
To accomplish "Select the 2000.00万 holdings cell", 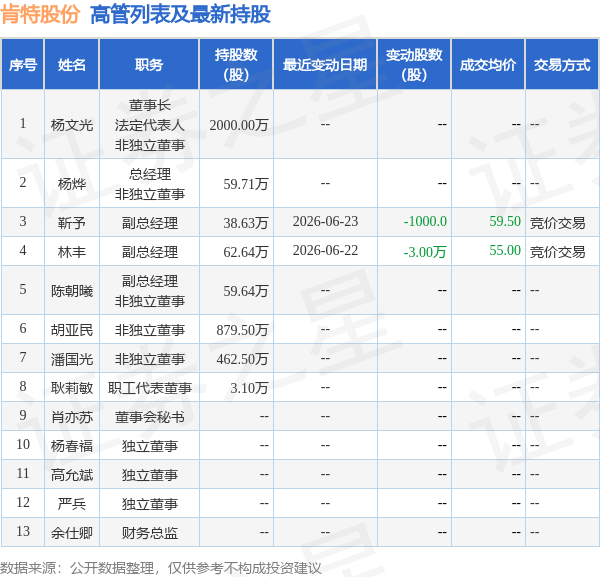I will tap(239, 125).
